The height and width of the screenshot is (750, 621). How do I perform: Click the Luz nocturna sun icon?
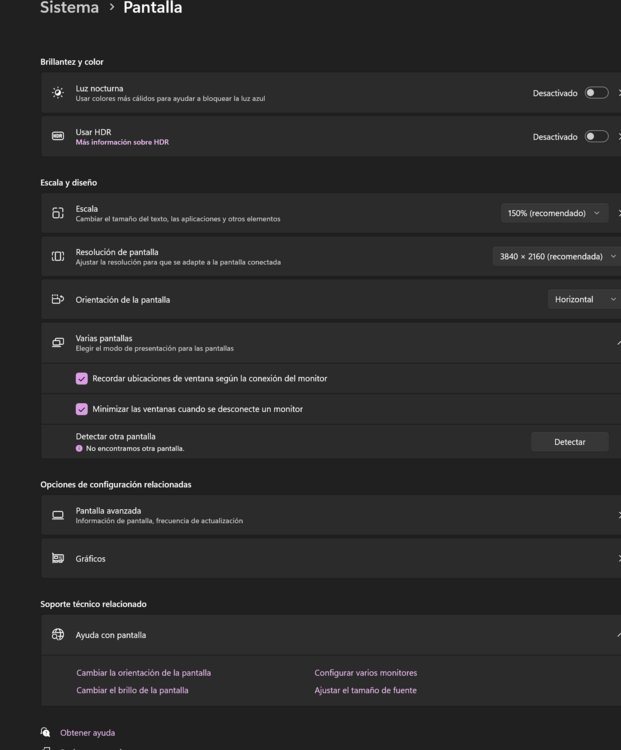58,93
